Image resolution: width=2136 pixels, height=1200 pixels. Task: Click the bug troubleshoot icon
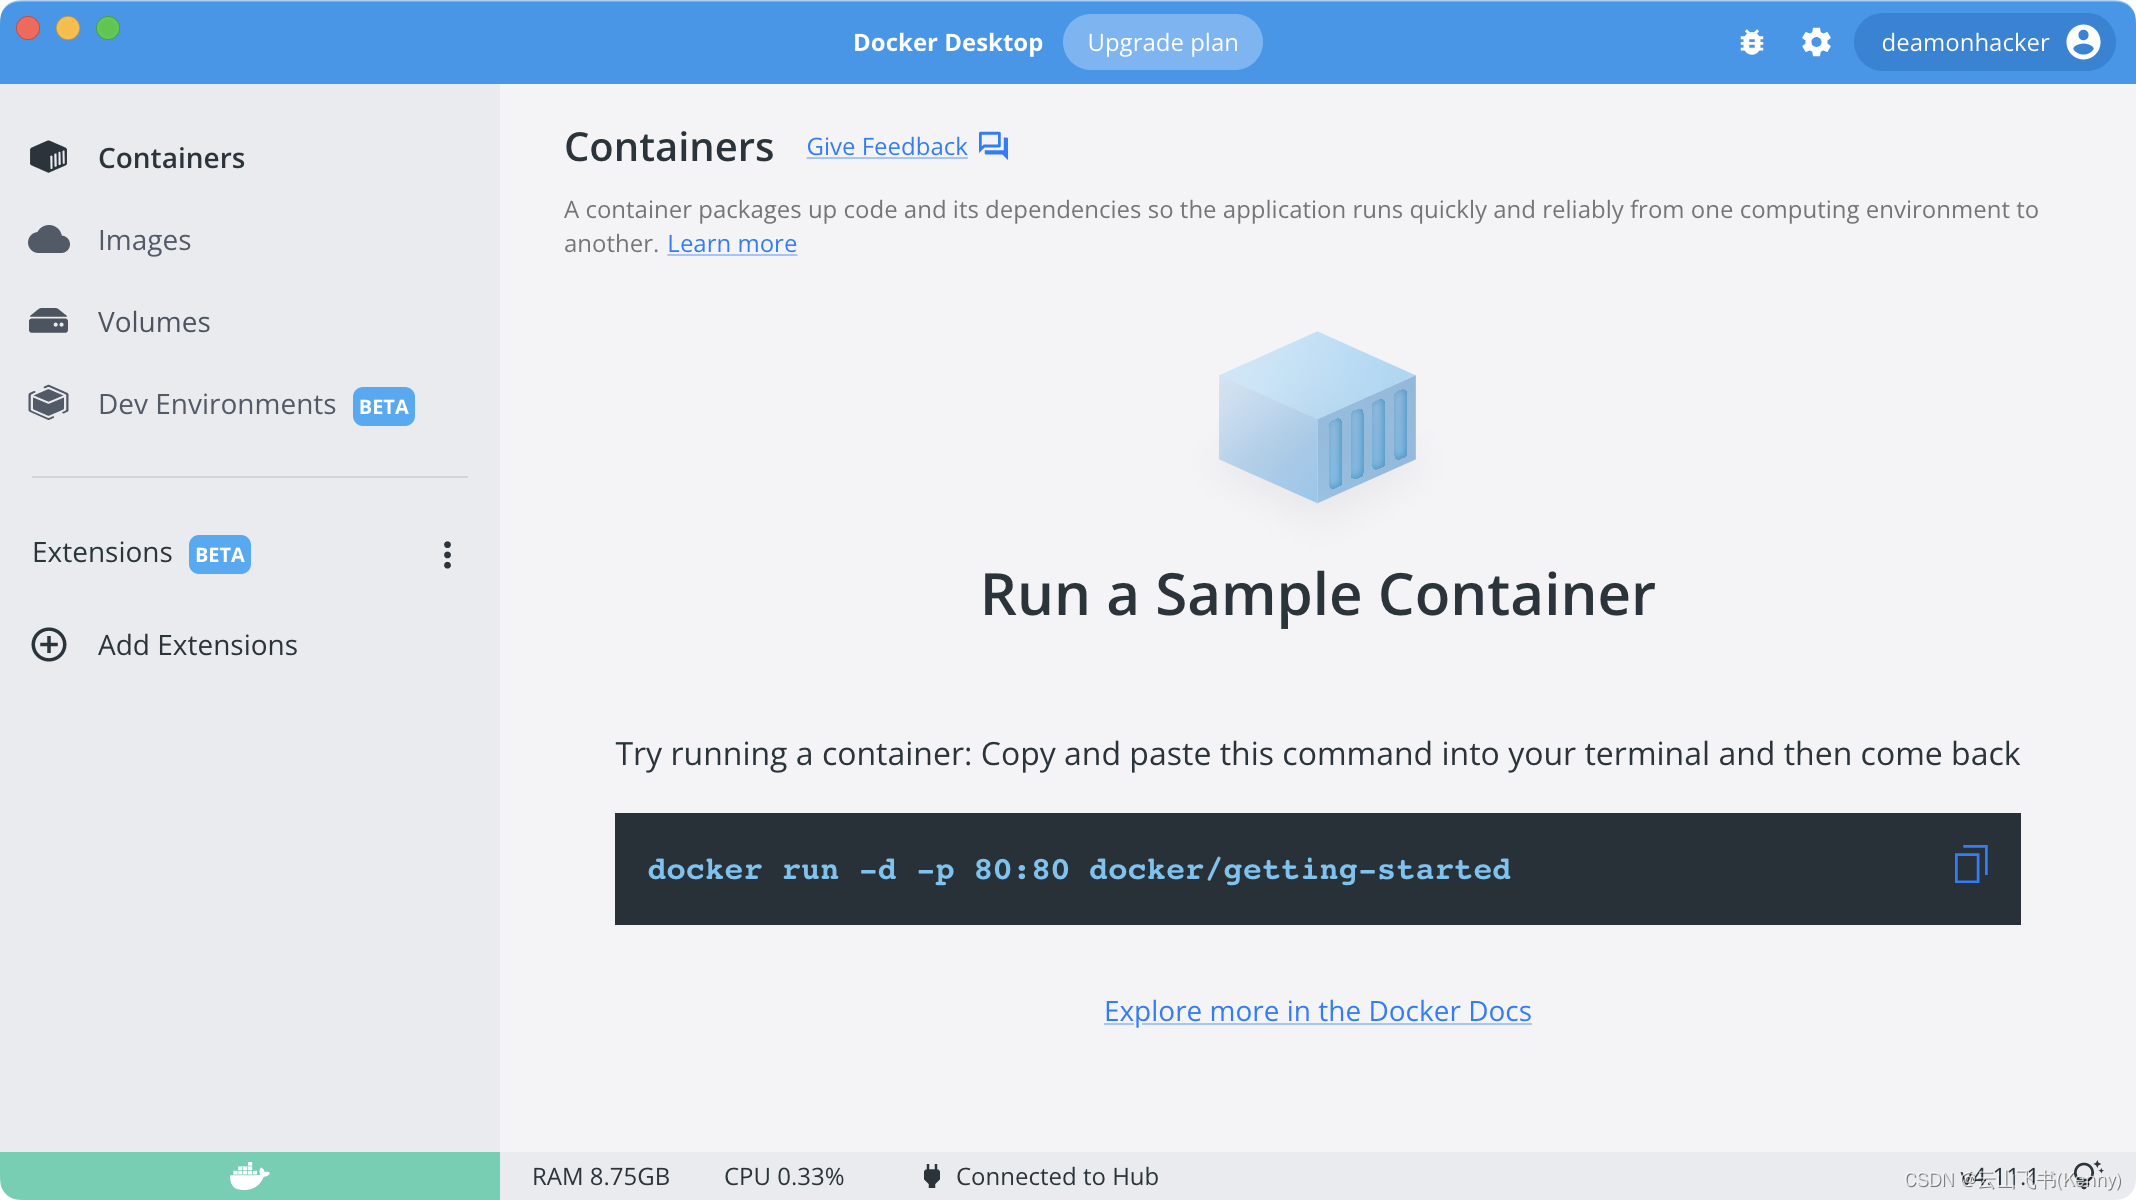(1751, 42)
